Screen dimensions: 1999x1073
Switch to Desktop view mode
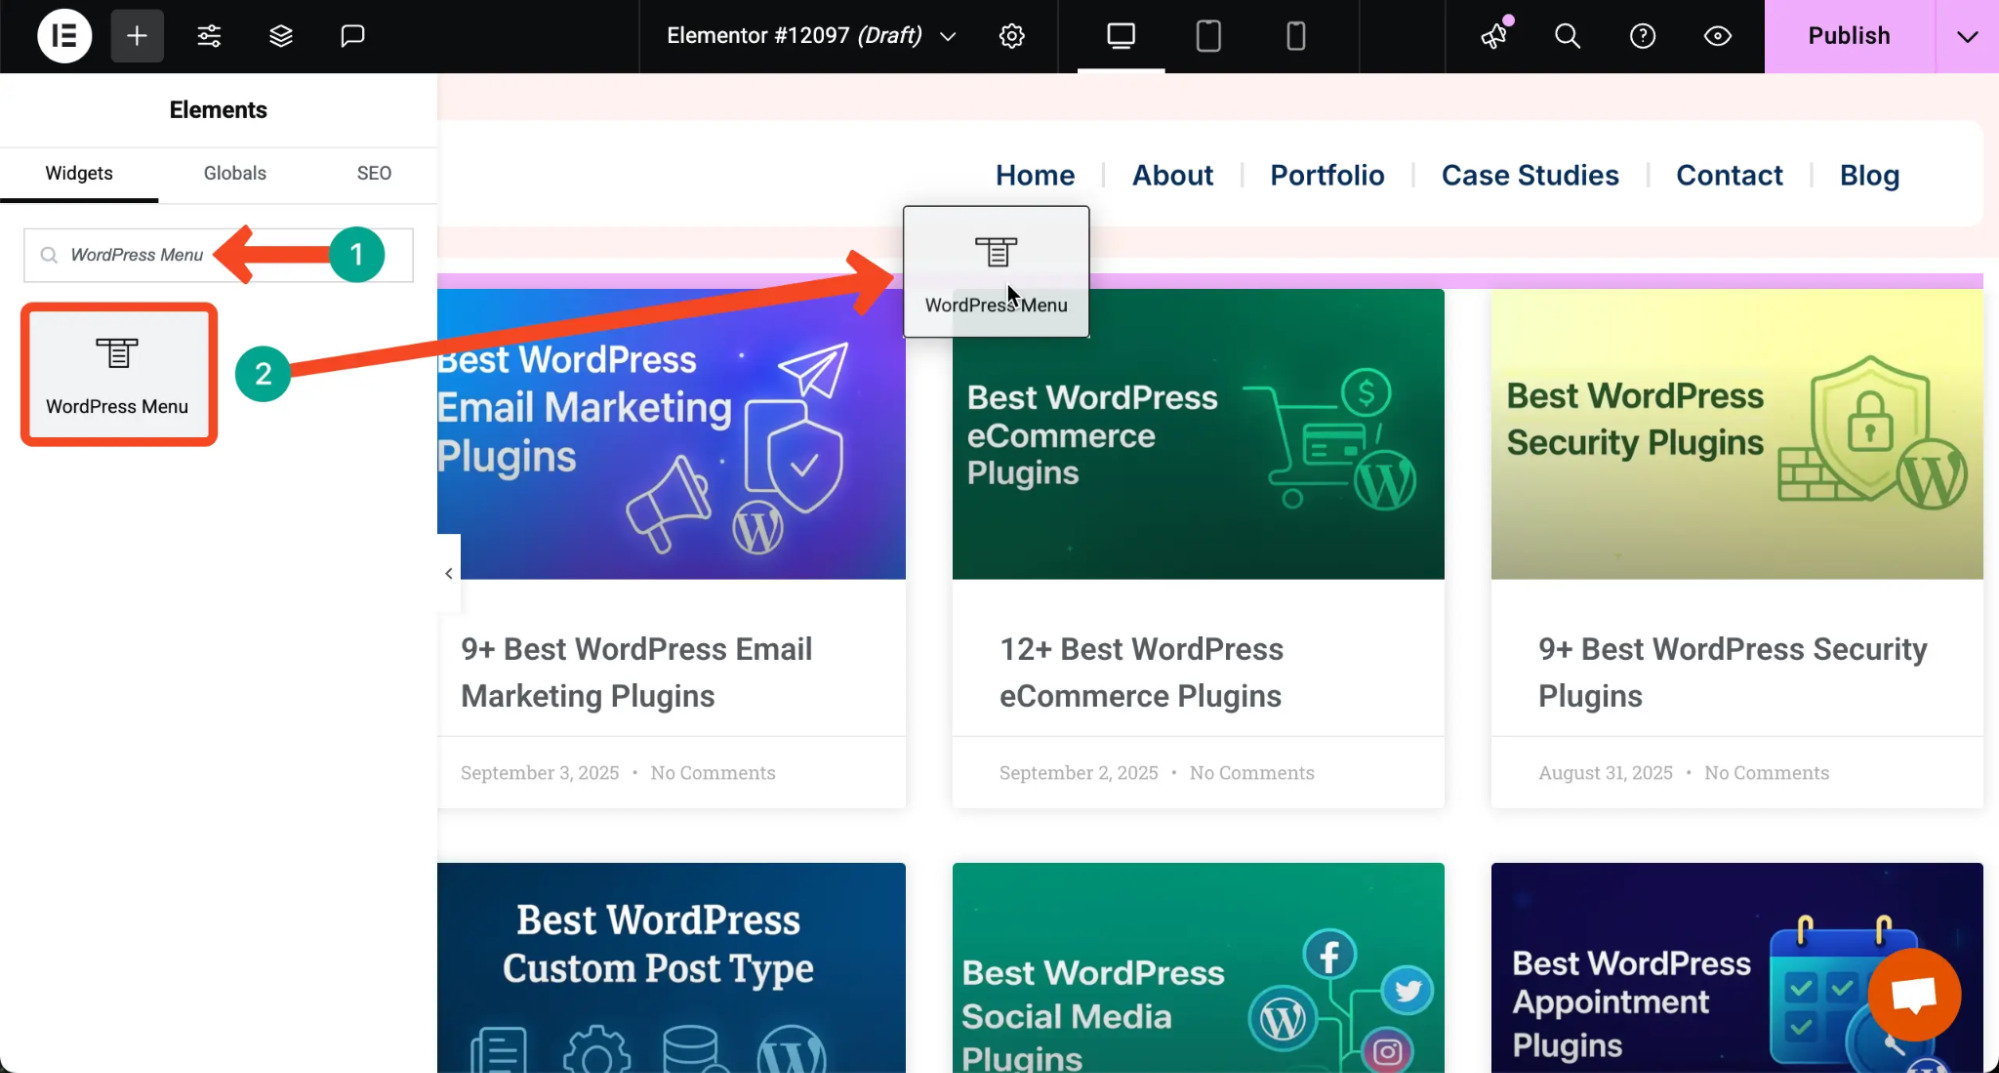1120,35
